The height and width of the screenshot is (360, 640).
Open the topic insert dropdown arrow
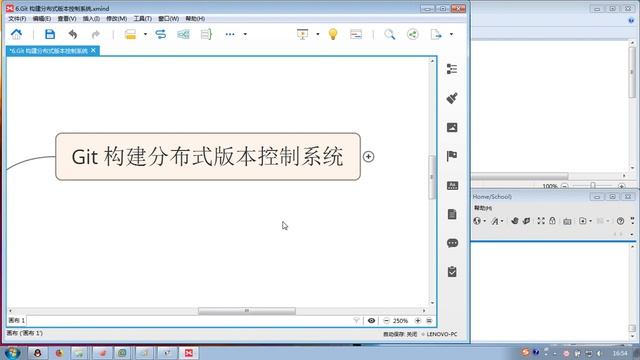pyautogui.click(x=145, y=34)
